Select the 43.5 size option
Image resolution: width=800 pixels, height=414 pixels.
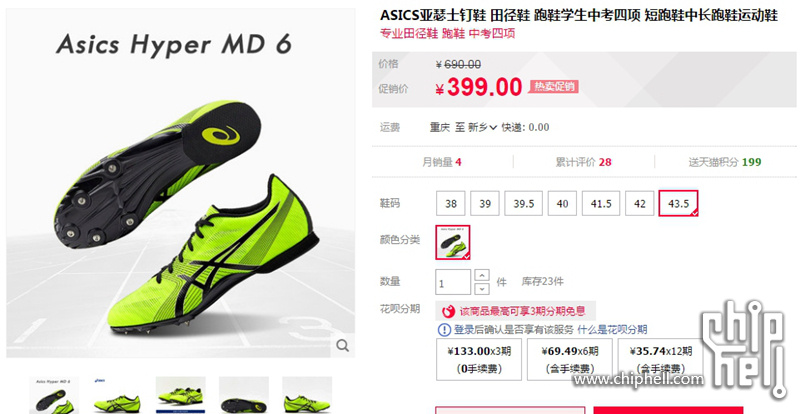679,203
